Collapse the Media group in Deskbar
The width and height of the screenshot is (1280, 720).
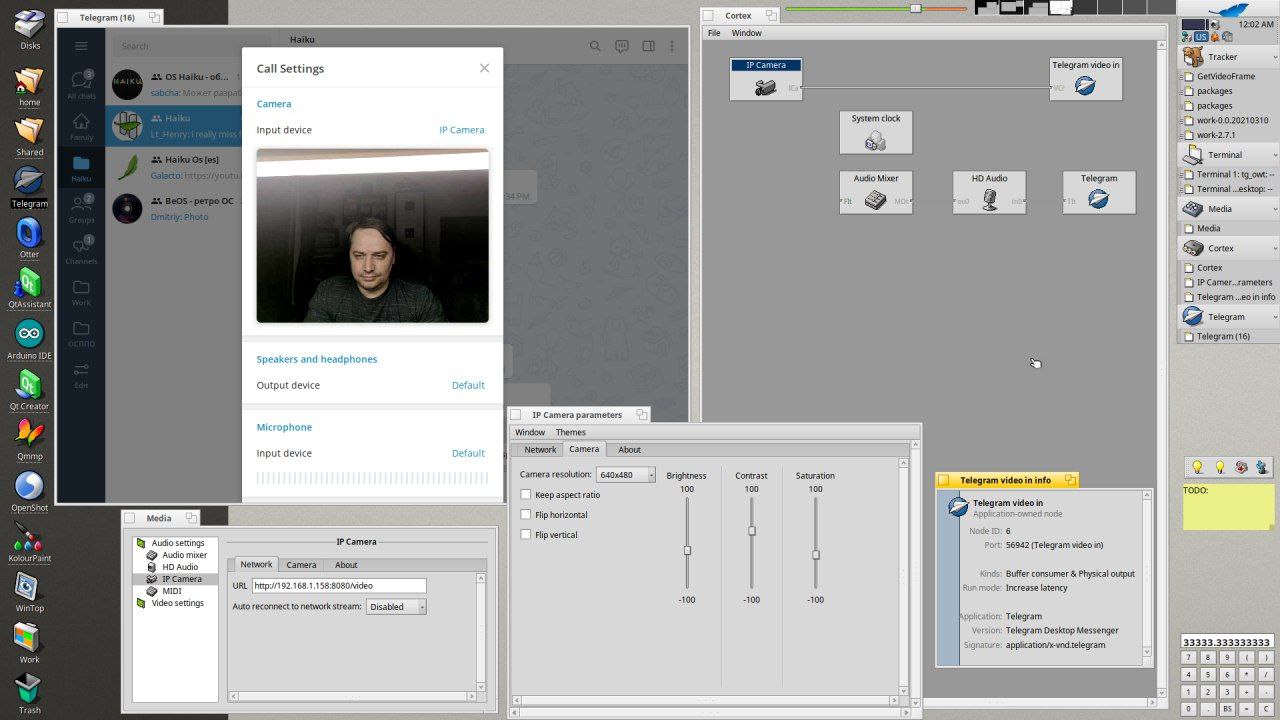(x=1274, y=209)
